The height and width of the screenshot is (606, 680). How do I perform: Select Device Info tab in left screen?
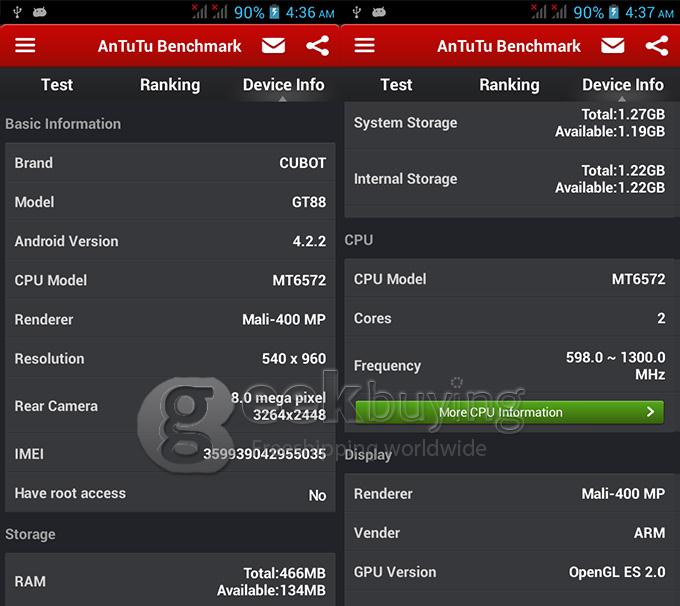284,85
